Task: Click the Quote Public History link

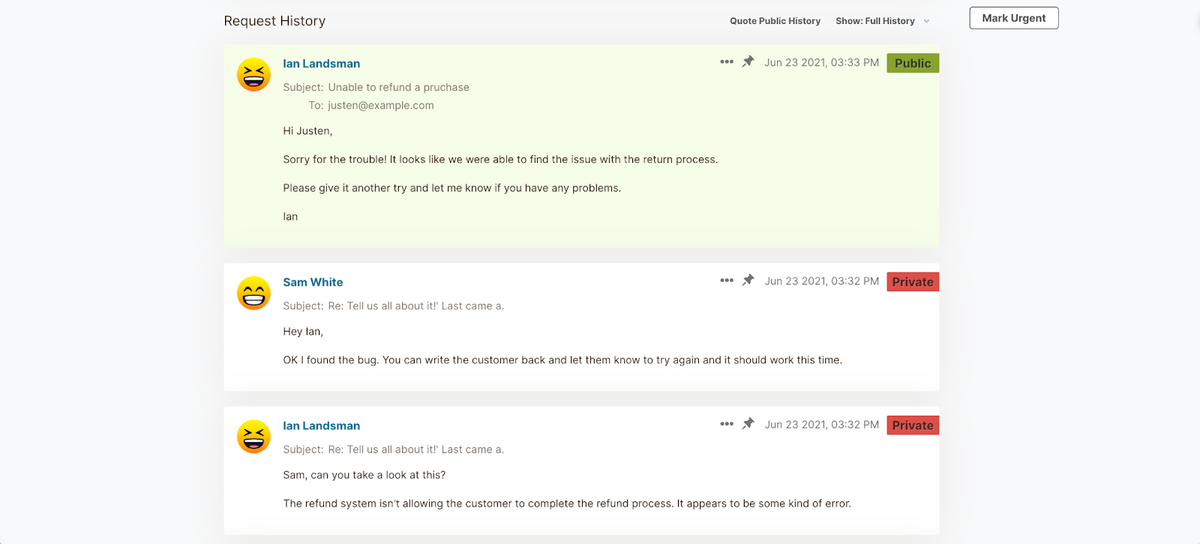Action: pos(775,21)
